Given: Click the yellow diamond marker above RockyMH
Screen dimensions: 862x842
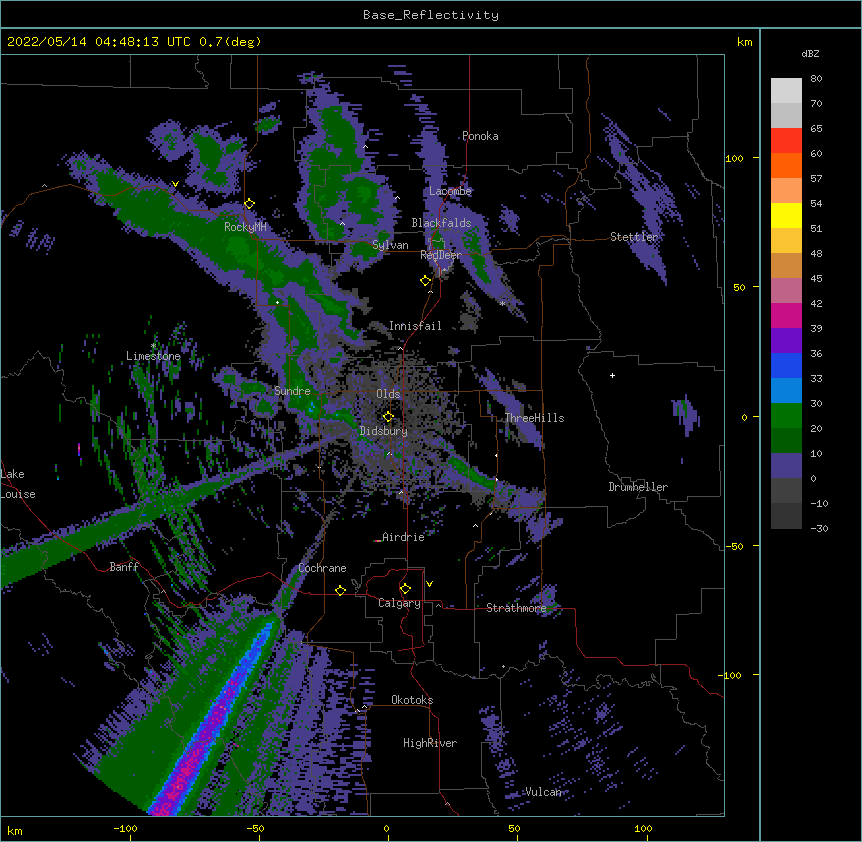Looking at the screenshot, I should pos(250,204).
